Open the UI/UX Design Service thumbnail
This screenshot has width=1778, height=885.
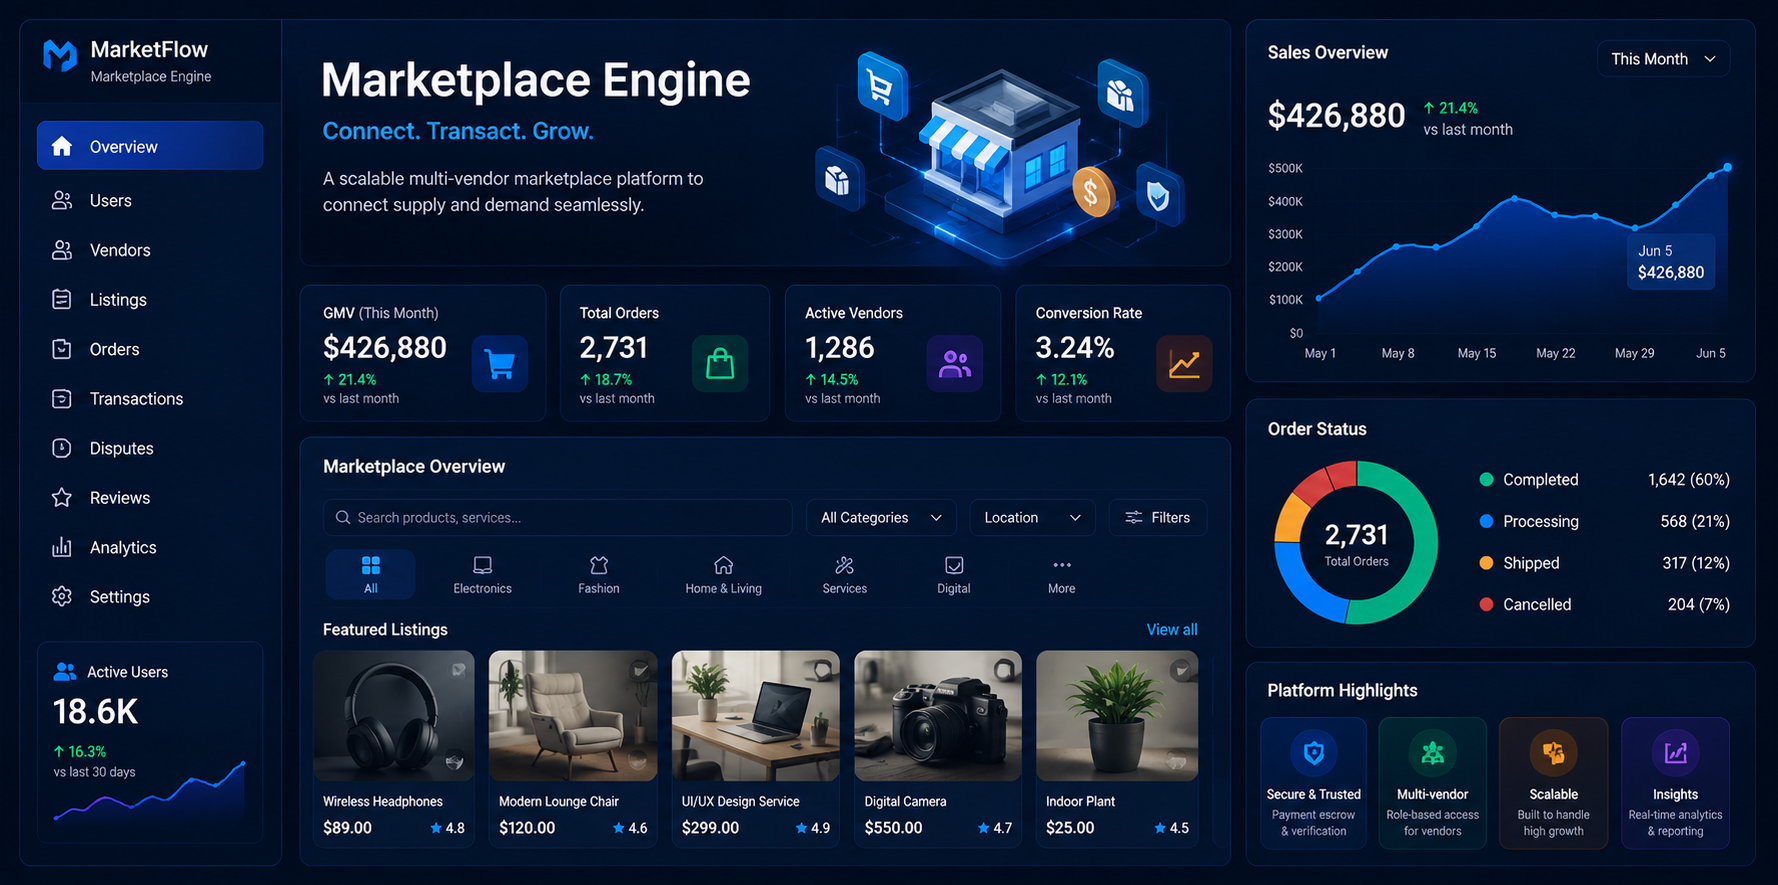coord(755,716)
